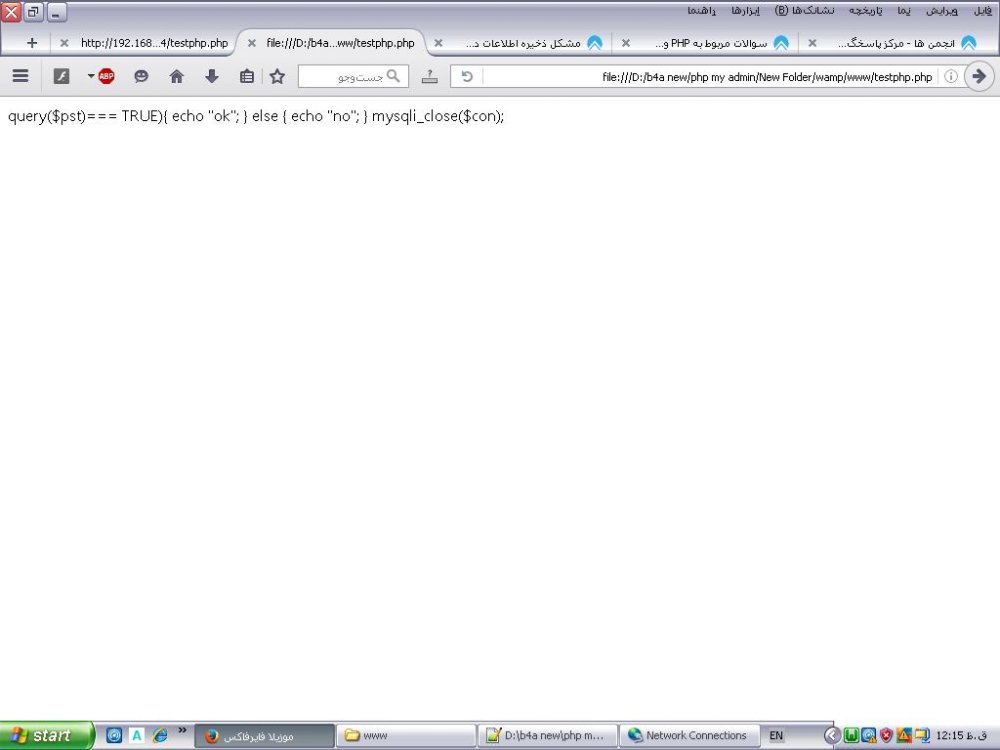The width and height of the screenshot is (1000, 750).
Task: Click the smiley face toolbar icon
Action: tap(141, 76)
